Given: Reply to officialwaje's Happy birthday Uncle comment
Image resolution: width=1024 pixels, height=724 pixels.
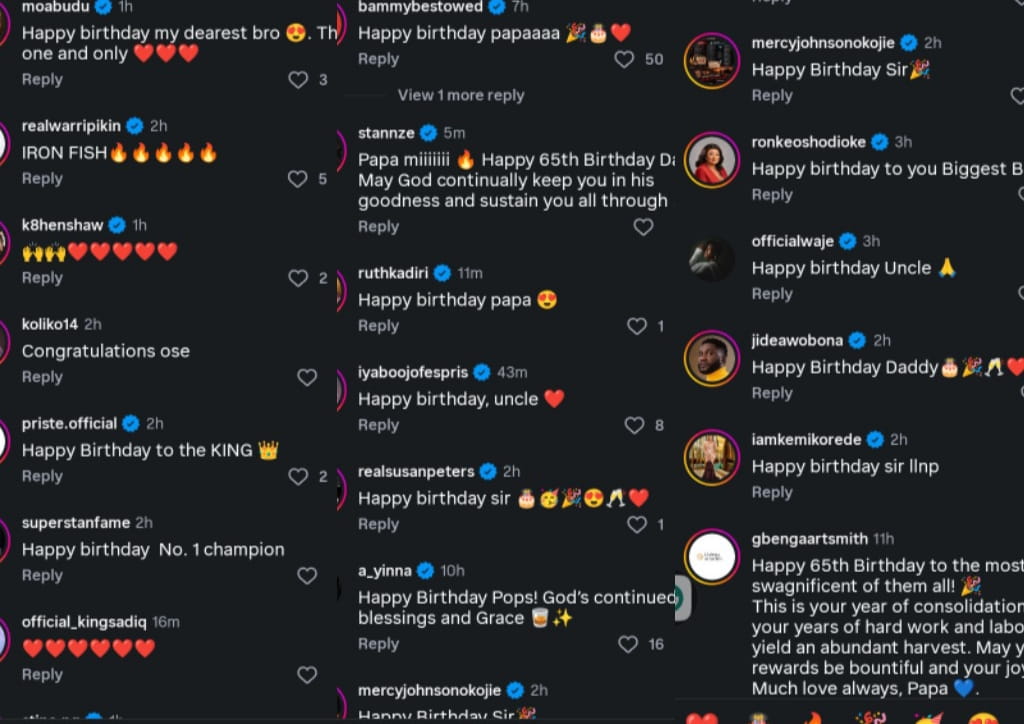Looking at the screenshot, I should (x=772, y=294).
